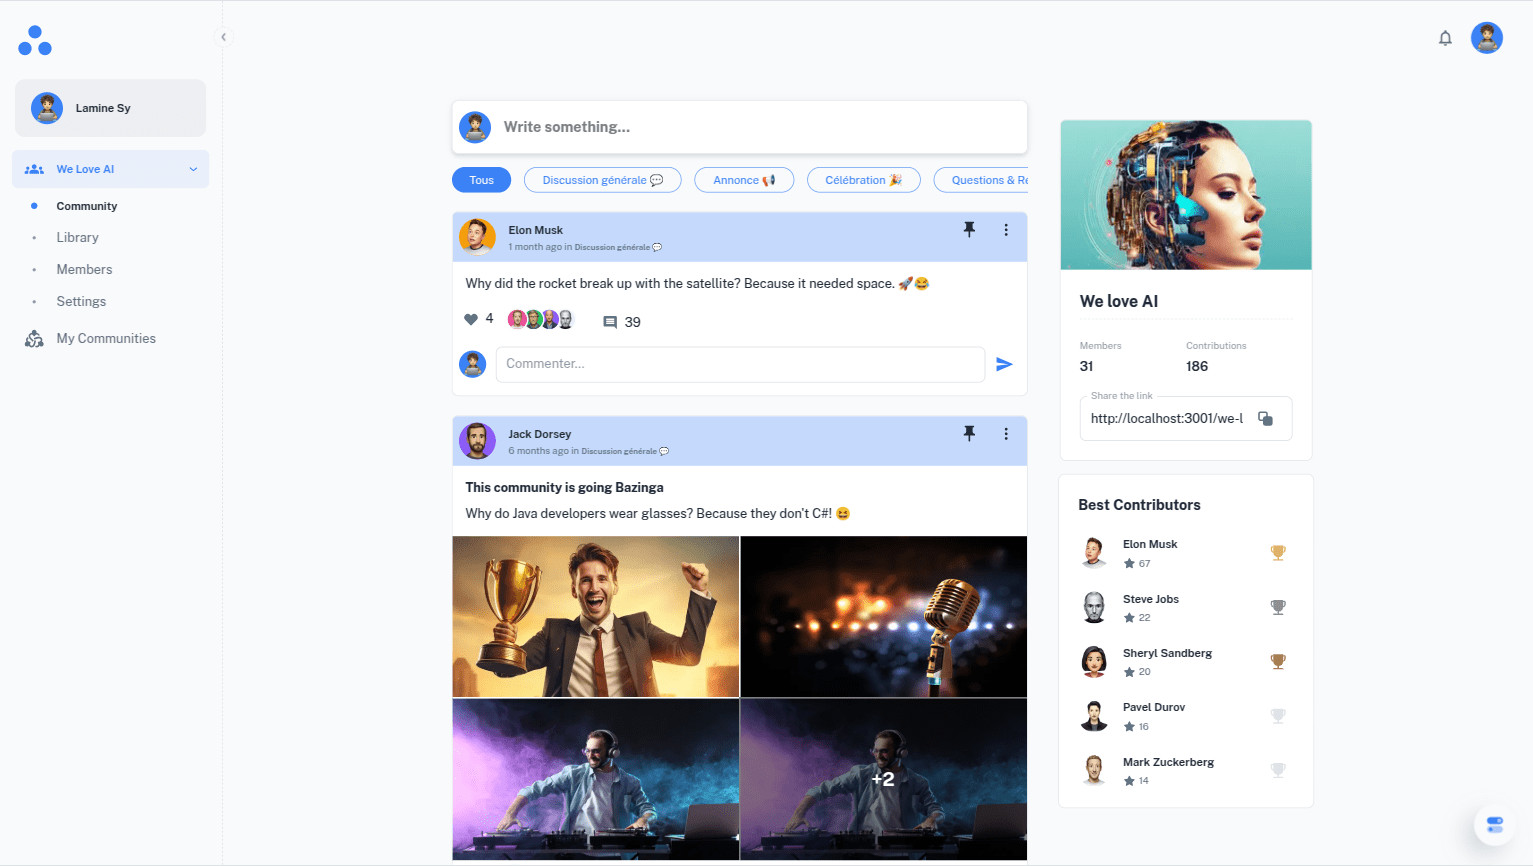
Task: Select the Lamine Sy profile card
Action: pyautogui.click(x=110, y=108)
